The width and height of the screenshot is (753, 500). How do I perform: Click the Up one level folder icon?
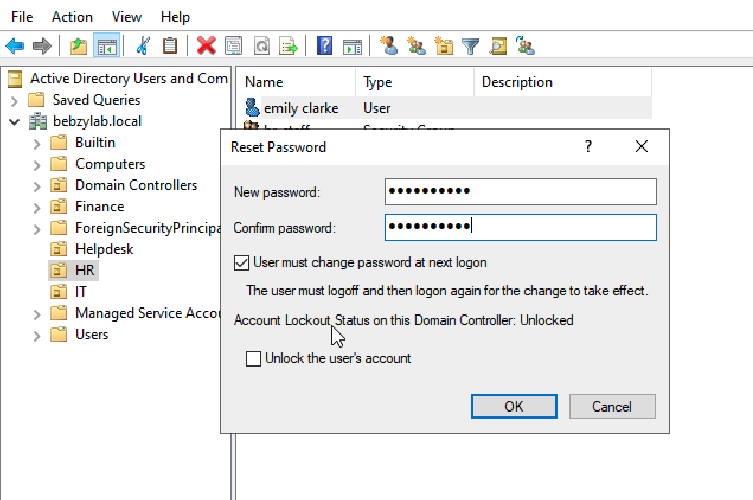78,46
